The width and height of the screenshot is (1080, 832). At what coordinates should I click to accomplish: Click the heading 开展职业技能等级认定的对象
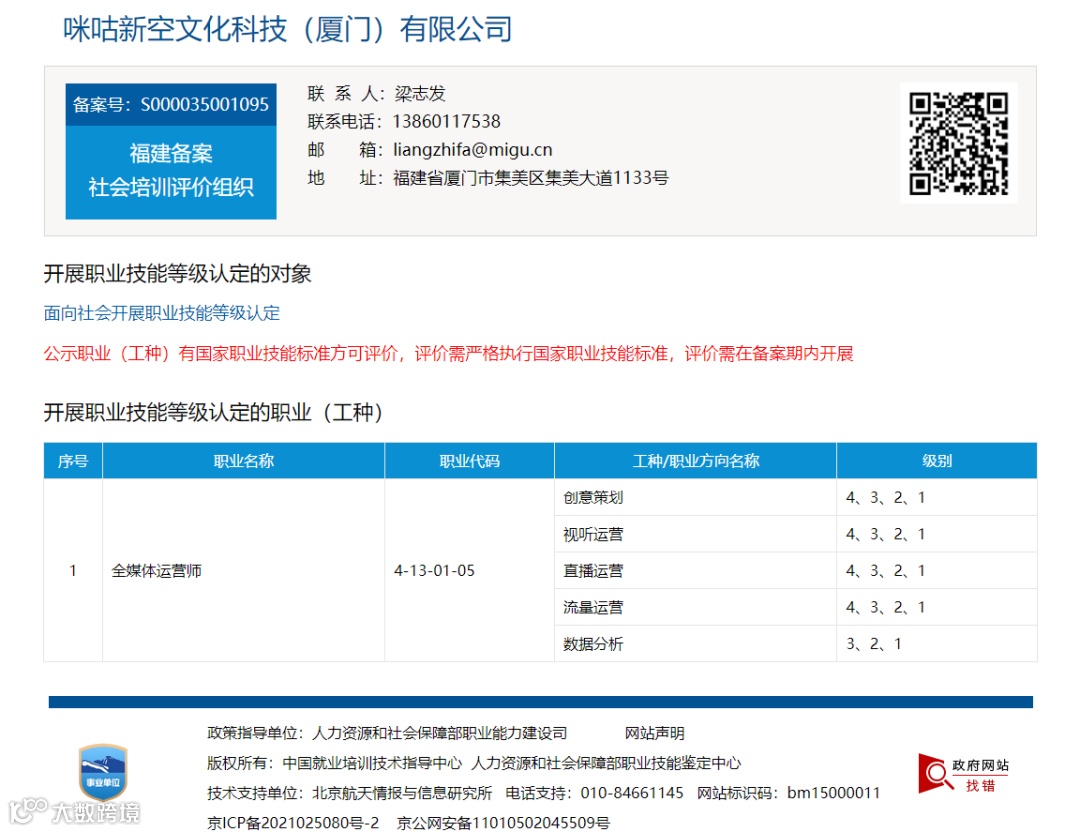[x=178, y=273]
